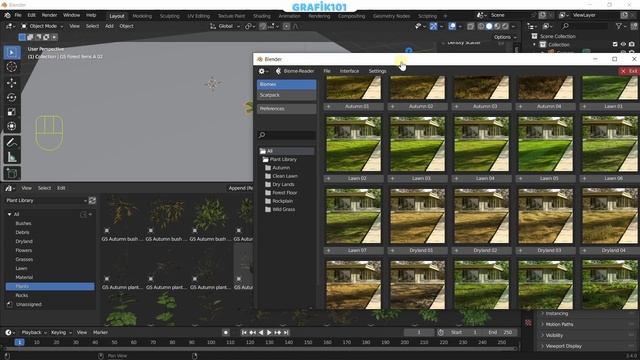Add a new workspace tab with plus

coord(445,16)
